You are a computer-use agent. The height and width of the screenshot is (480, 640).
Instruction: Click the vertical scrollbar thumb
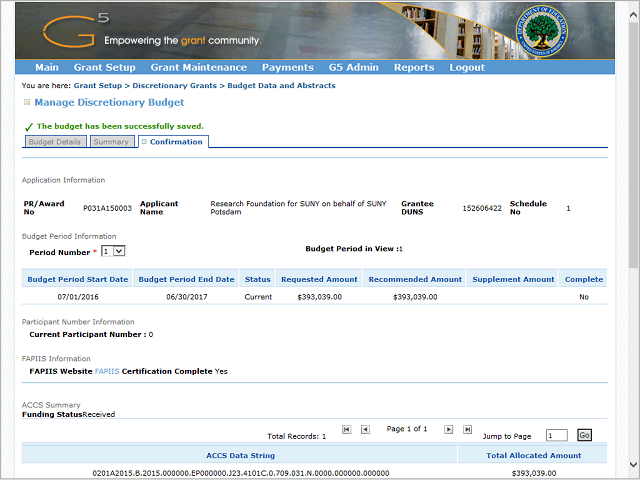(x=633, y=145)
